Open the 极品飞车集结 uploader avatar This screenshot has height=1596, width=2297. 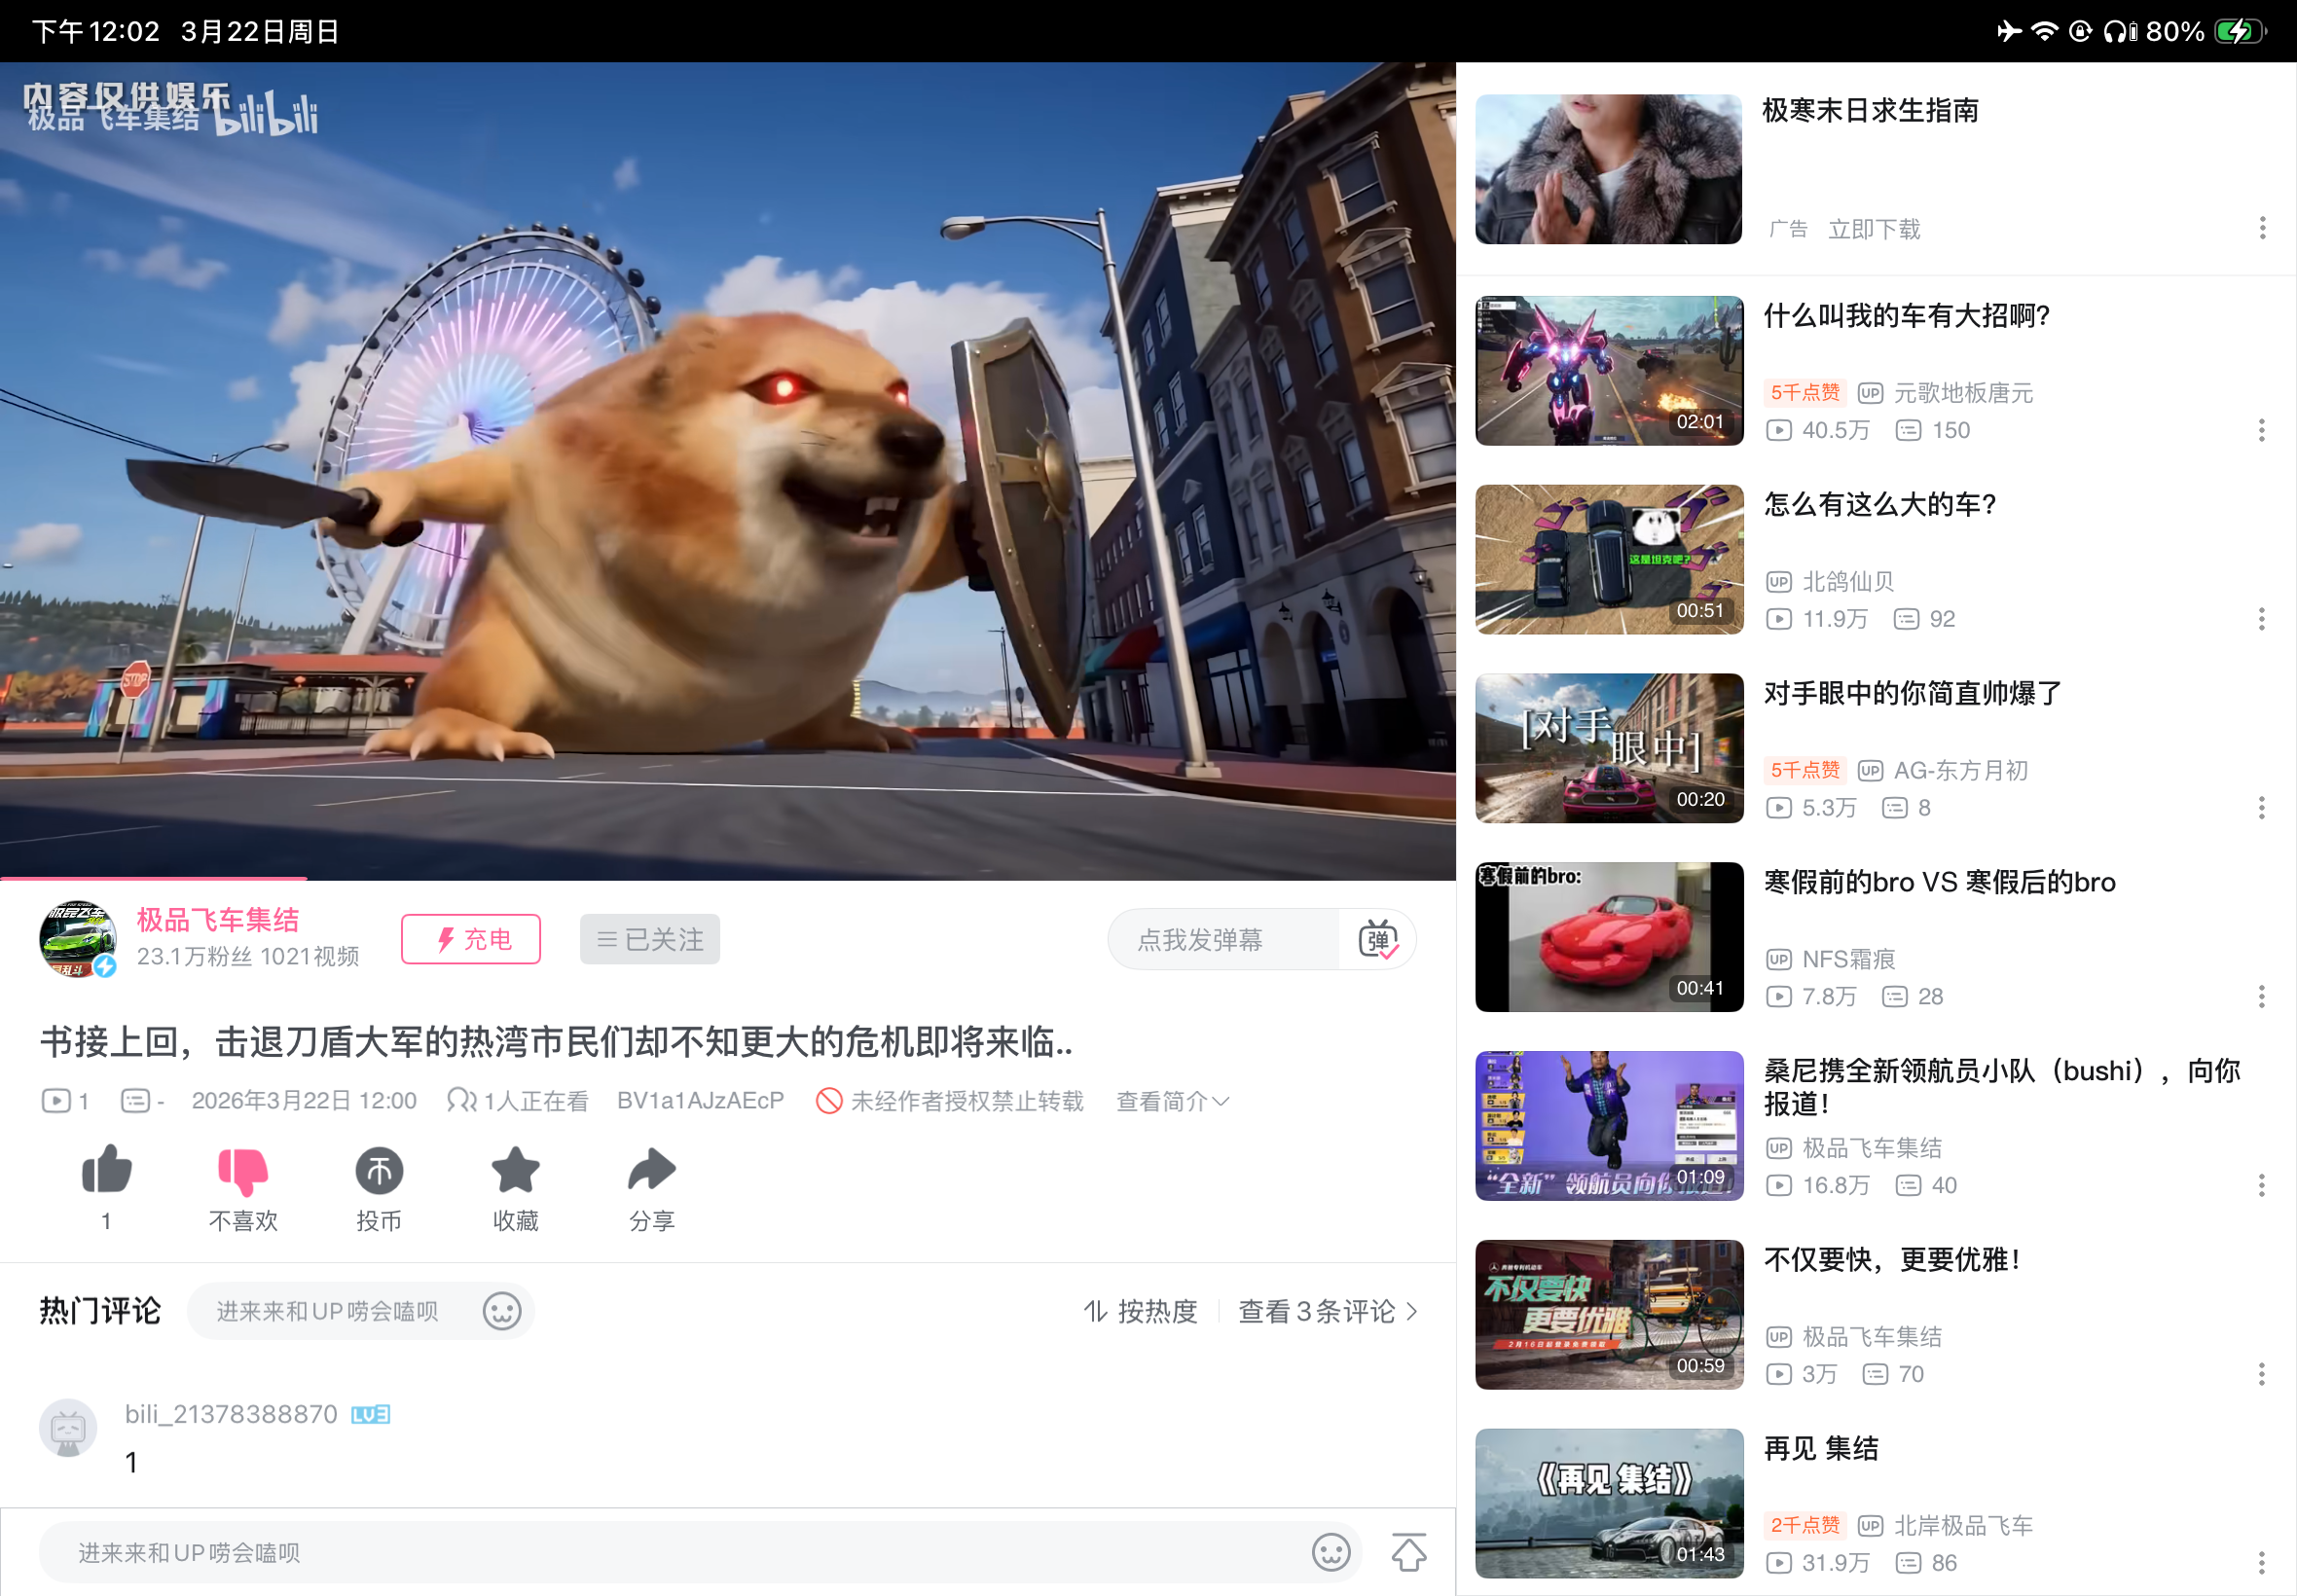tap(78, 938)
